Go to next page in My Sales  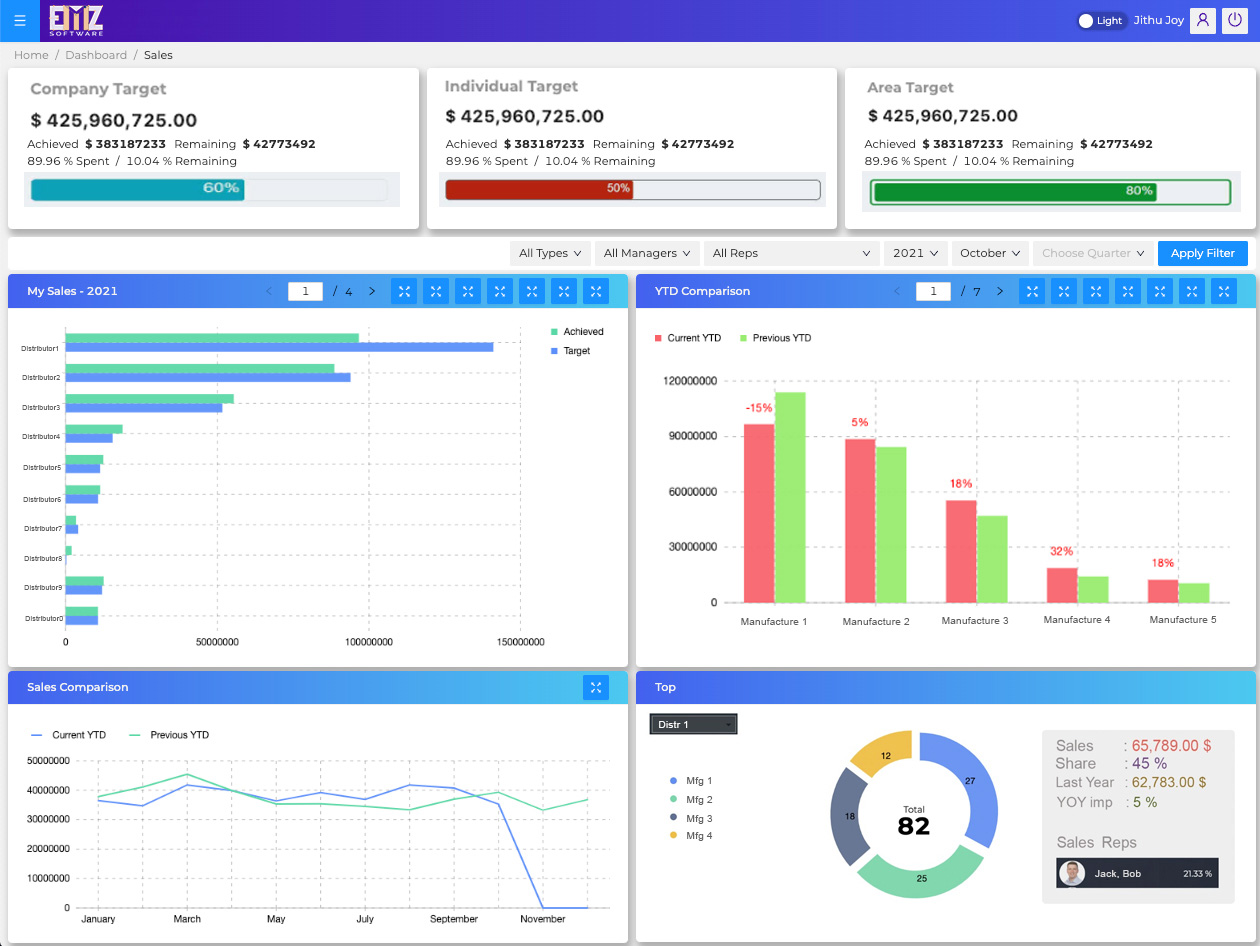pyautogui.click(x=372, y=291)
